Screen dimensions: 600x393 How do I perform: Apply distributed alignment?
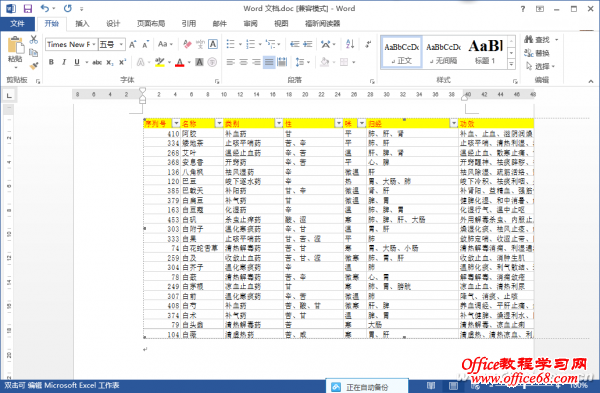pos(282,62)
